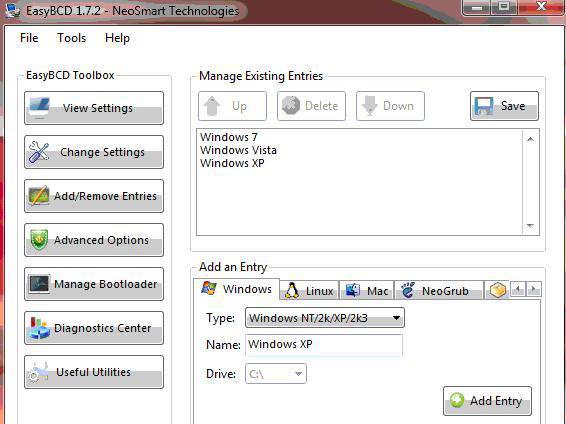Click entries list scrollbar down arrow
Viewport: 566px width, 424px height.
pyautogui.click(x=530, y=226)
